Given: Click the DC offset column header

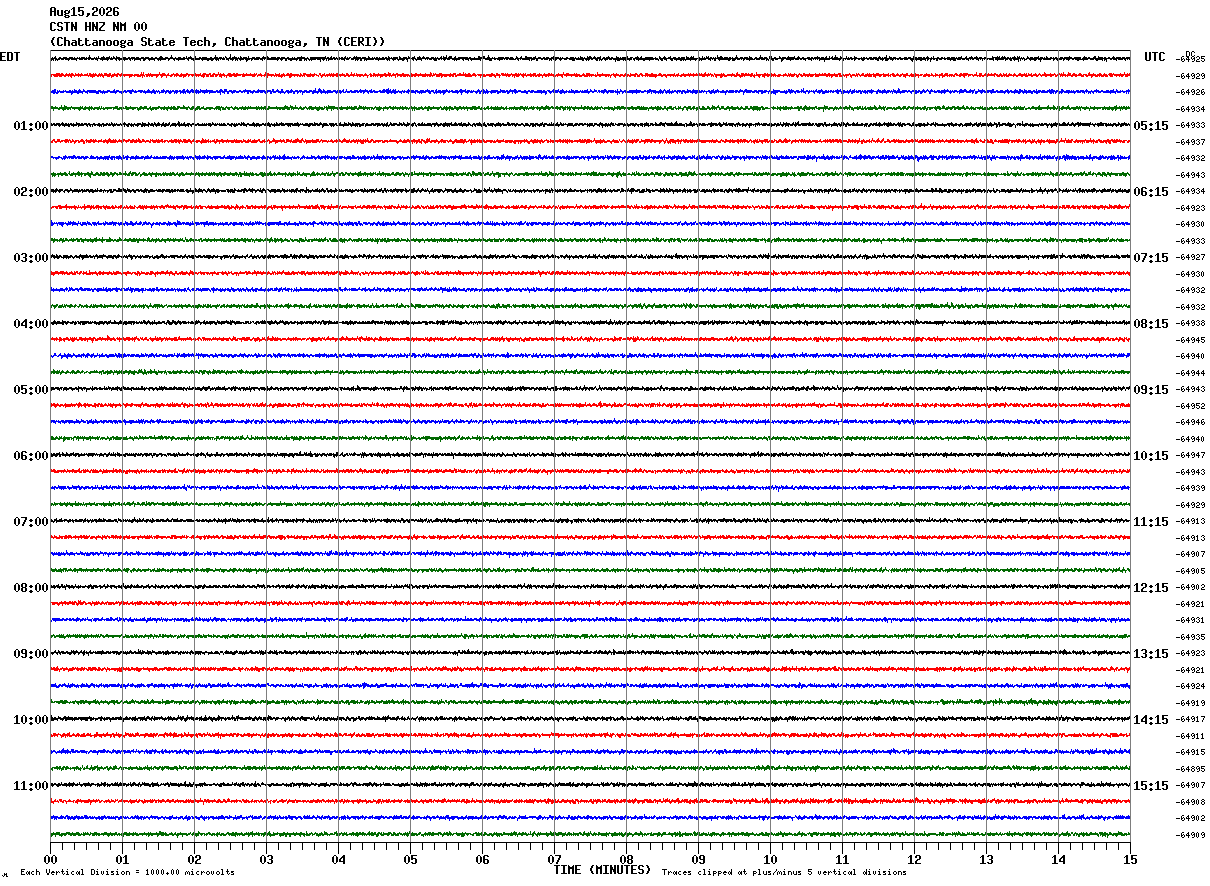Looking at the screenshot, I should 1190,54.
